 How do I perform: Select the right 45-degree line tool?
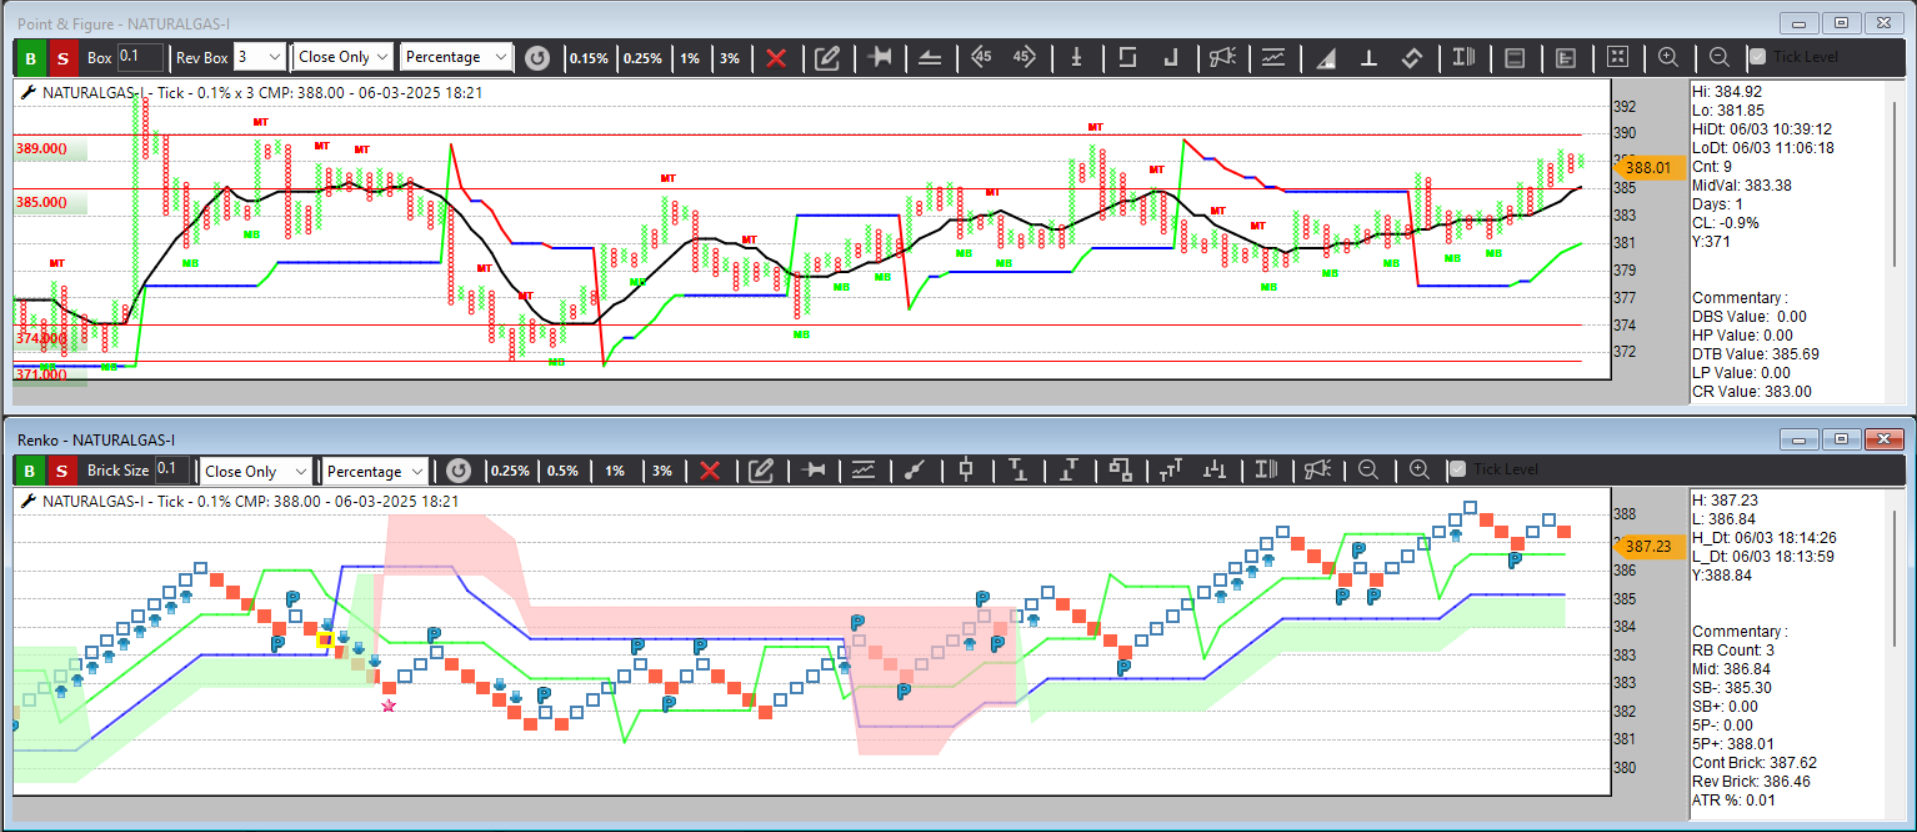(1024, 57)
